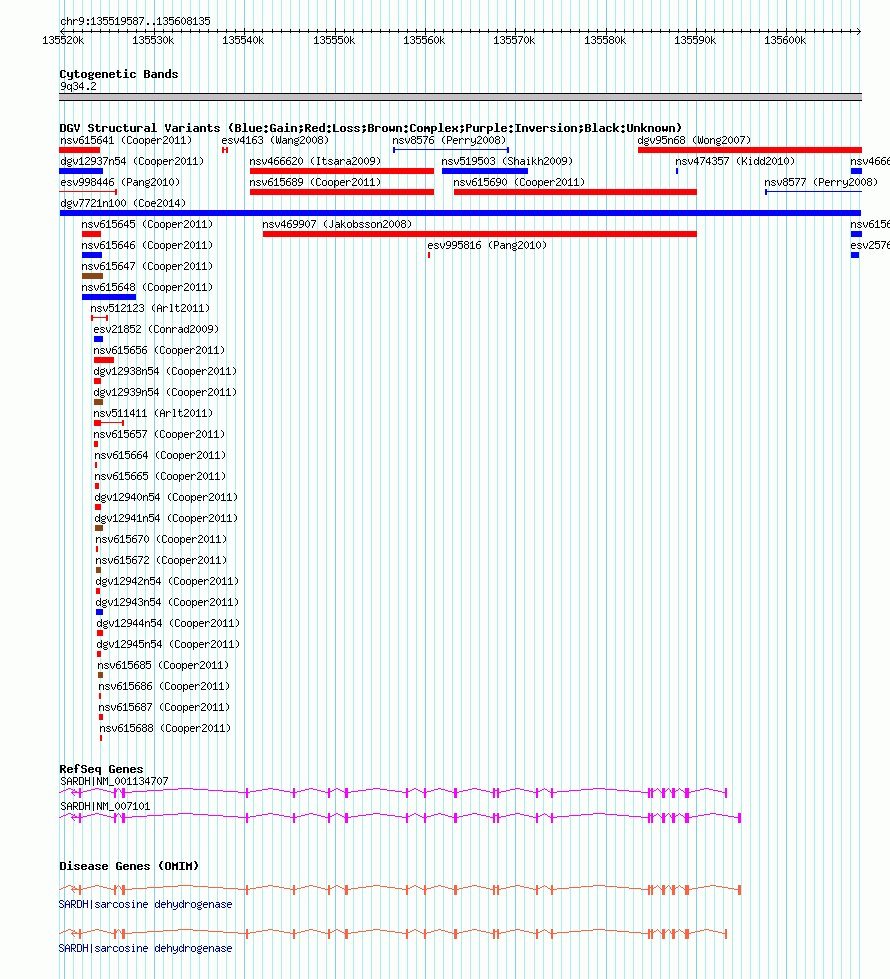Open variant dgv12945n54 (Cooper2011)
This screenshot has width=890, height=979.
[168, 644]
